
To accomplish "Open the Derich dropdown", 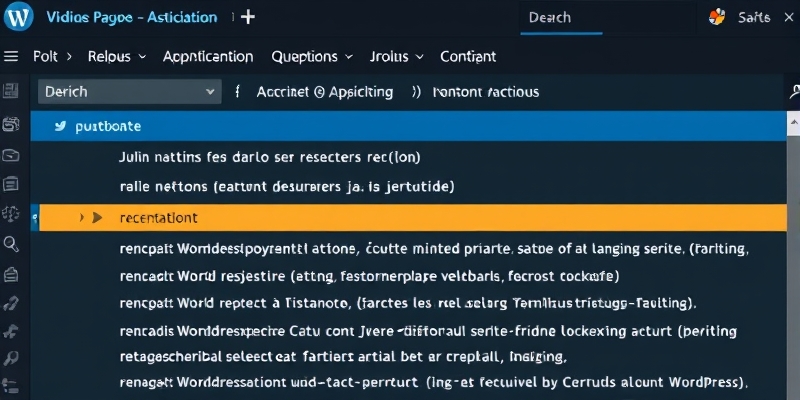I will click(x=130, y=92).
